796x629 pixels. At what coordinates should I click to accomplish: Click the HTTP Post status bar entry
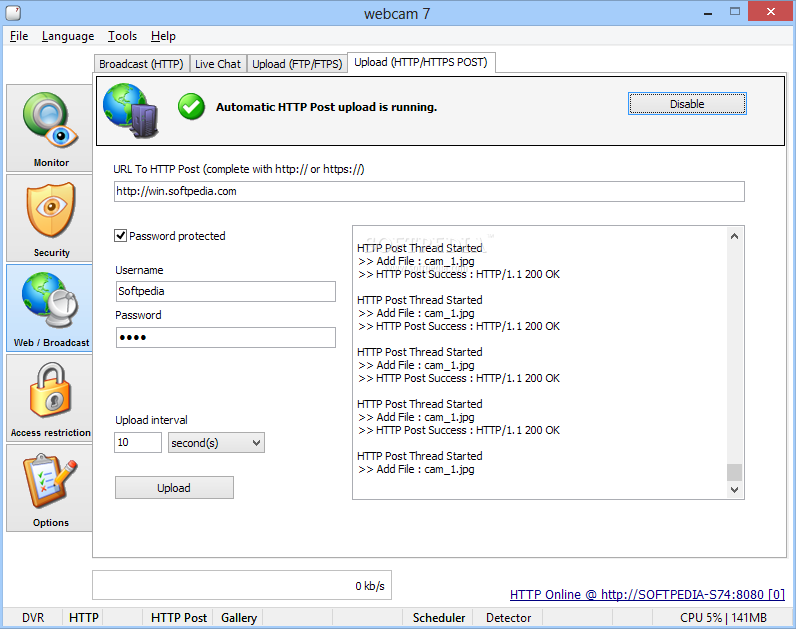pos(179,618)
